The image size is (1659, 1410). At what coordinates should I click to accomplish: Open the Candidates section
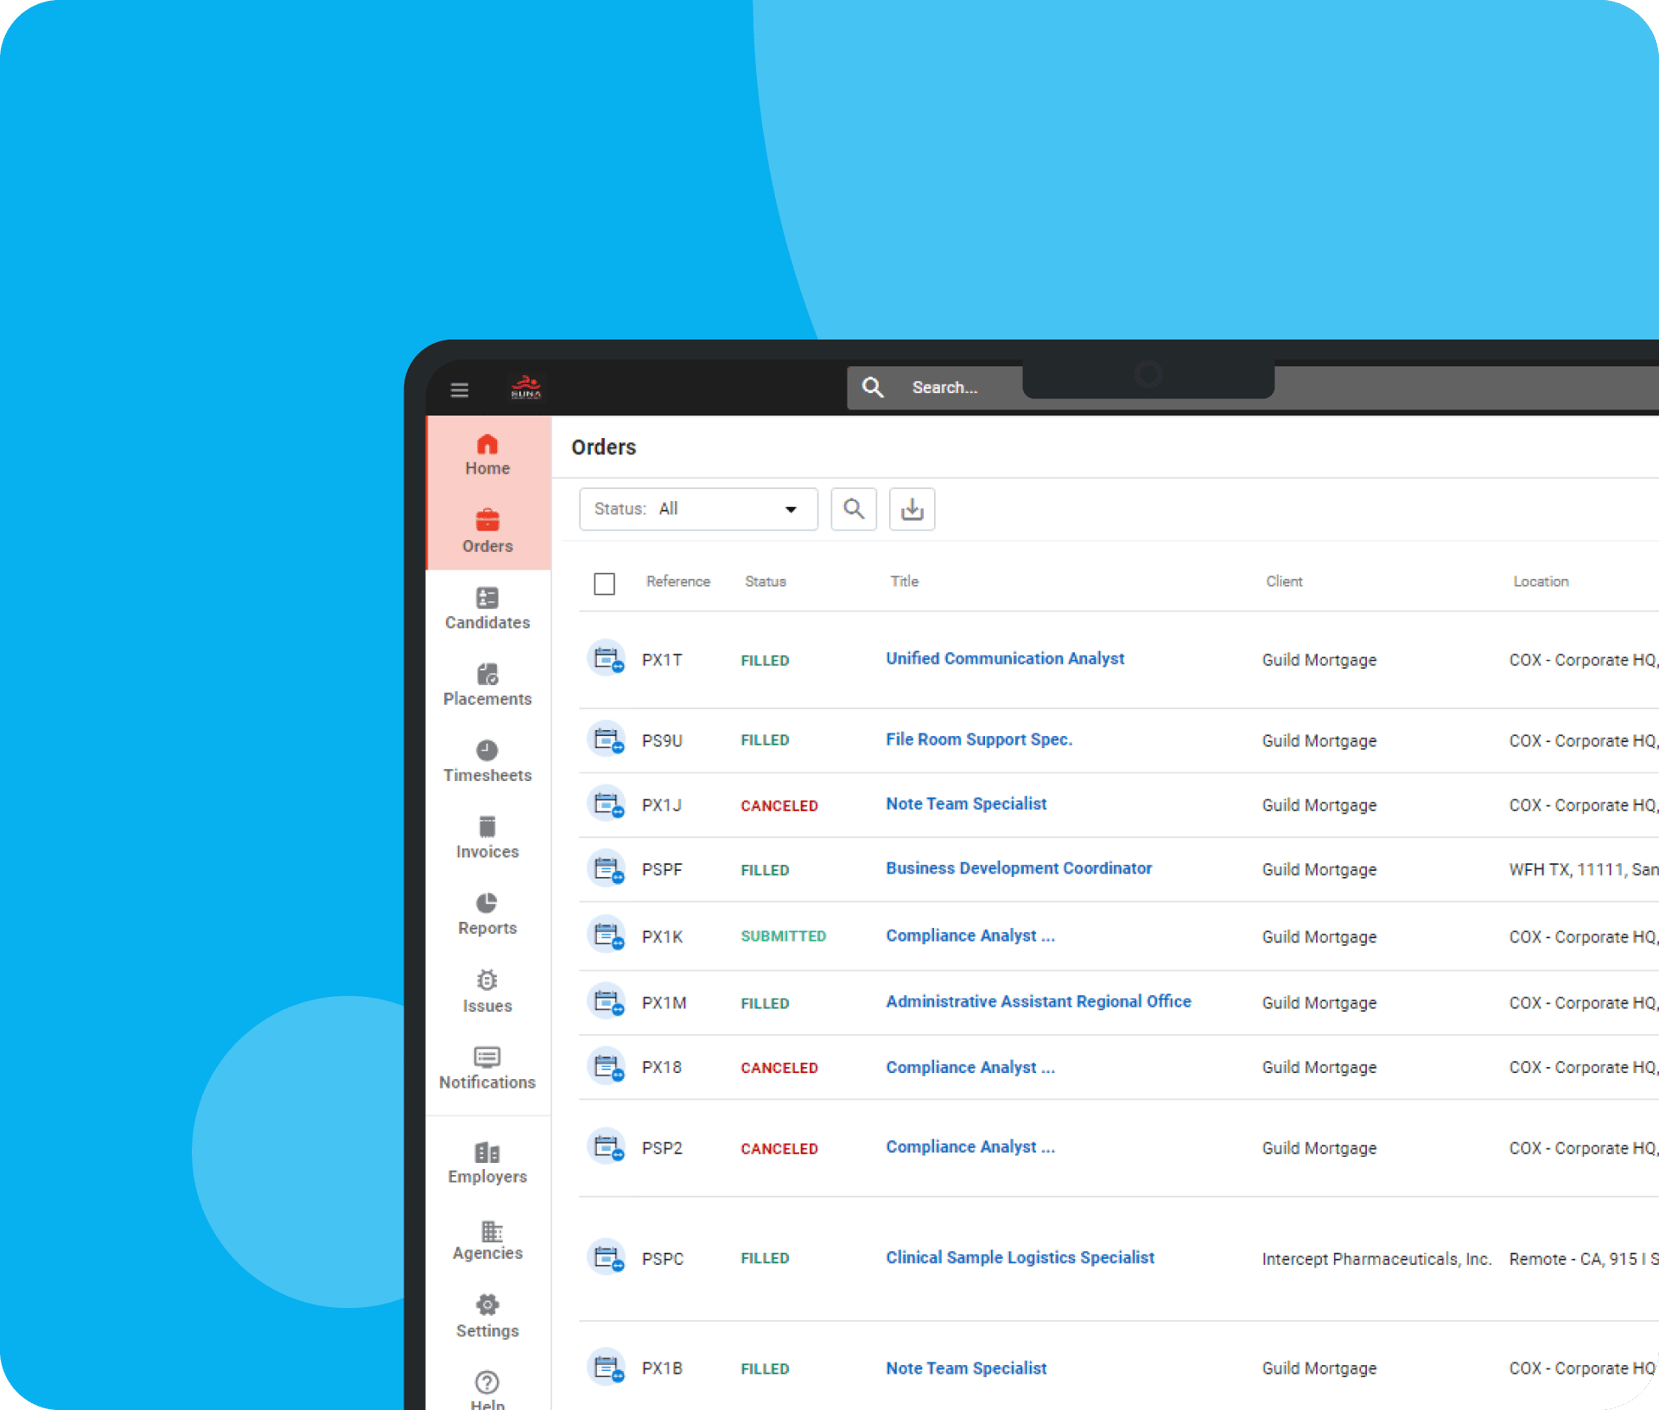click(x=487, y=610)
